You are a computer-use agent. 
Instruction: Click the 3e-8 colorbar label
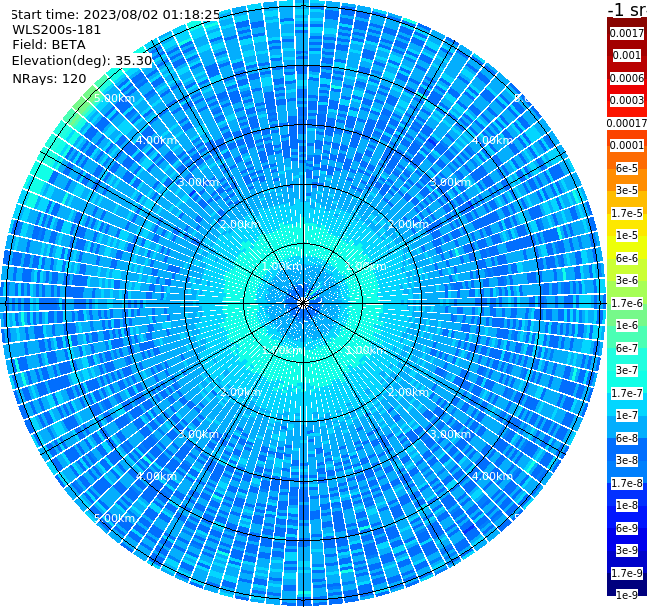tap(627, 460)
